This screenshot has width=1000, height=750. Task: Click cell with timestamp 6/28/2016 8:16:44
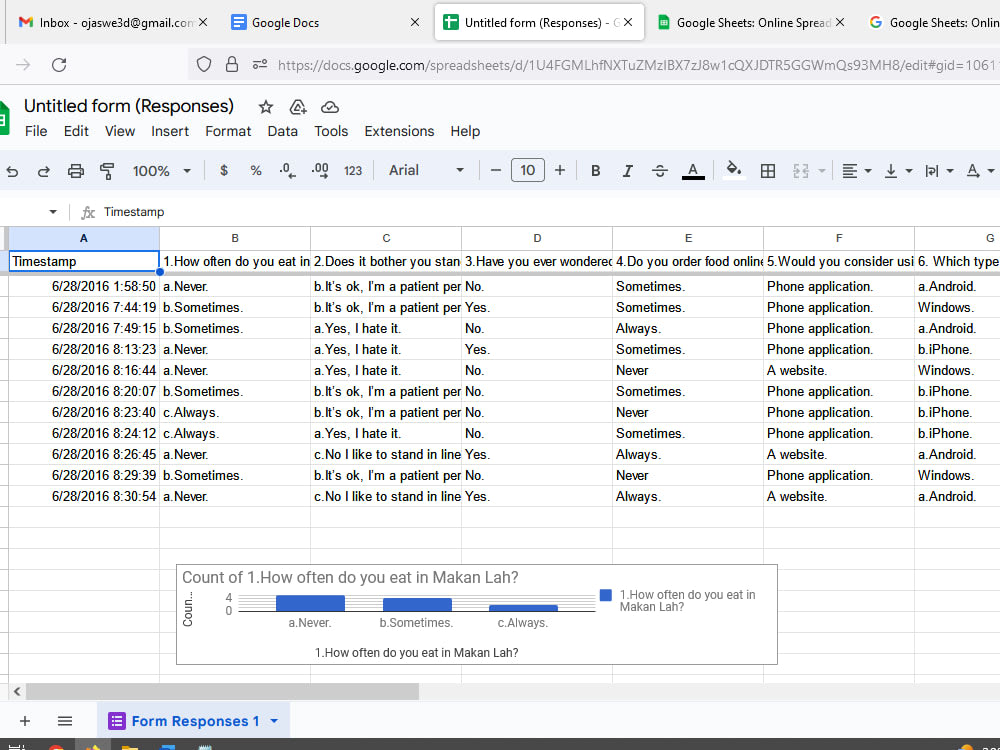point(84,371)
